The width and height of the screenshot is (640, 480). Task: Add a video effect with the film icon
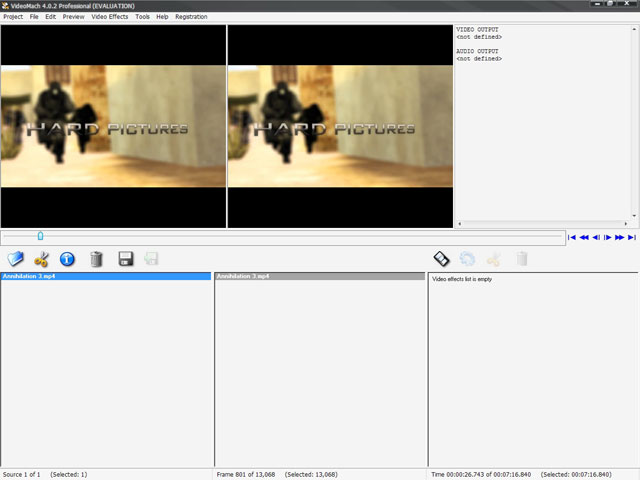tap(441, 259)
